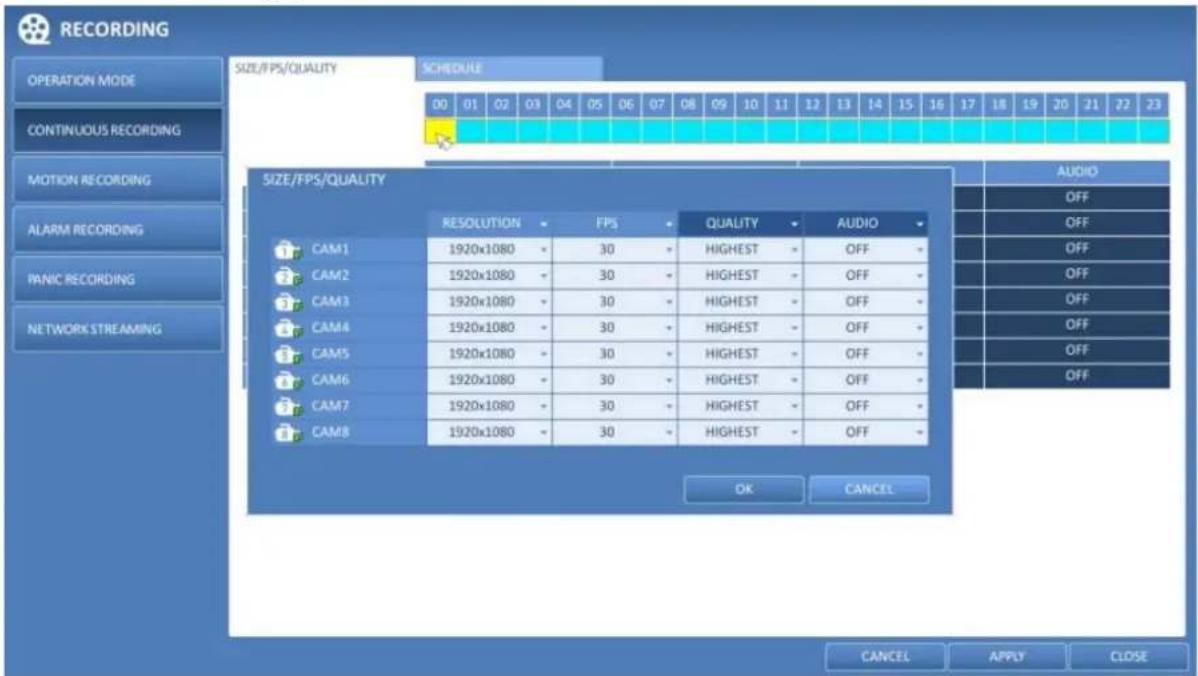Click the CAM1 label text
1198x676 pixels.
click(x=330, y=249)
